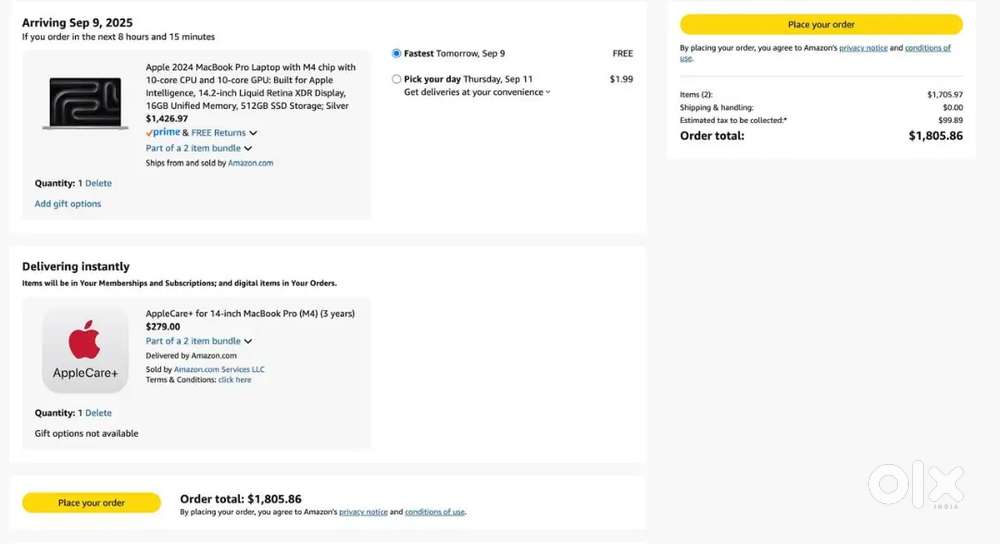
Task: Open Add gift options link
Action: click(x=68, y=203)
